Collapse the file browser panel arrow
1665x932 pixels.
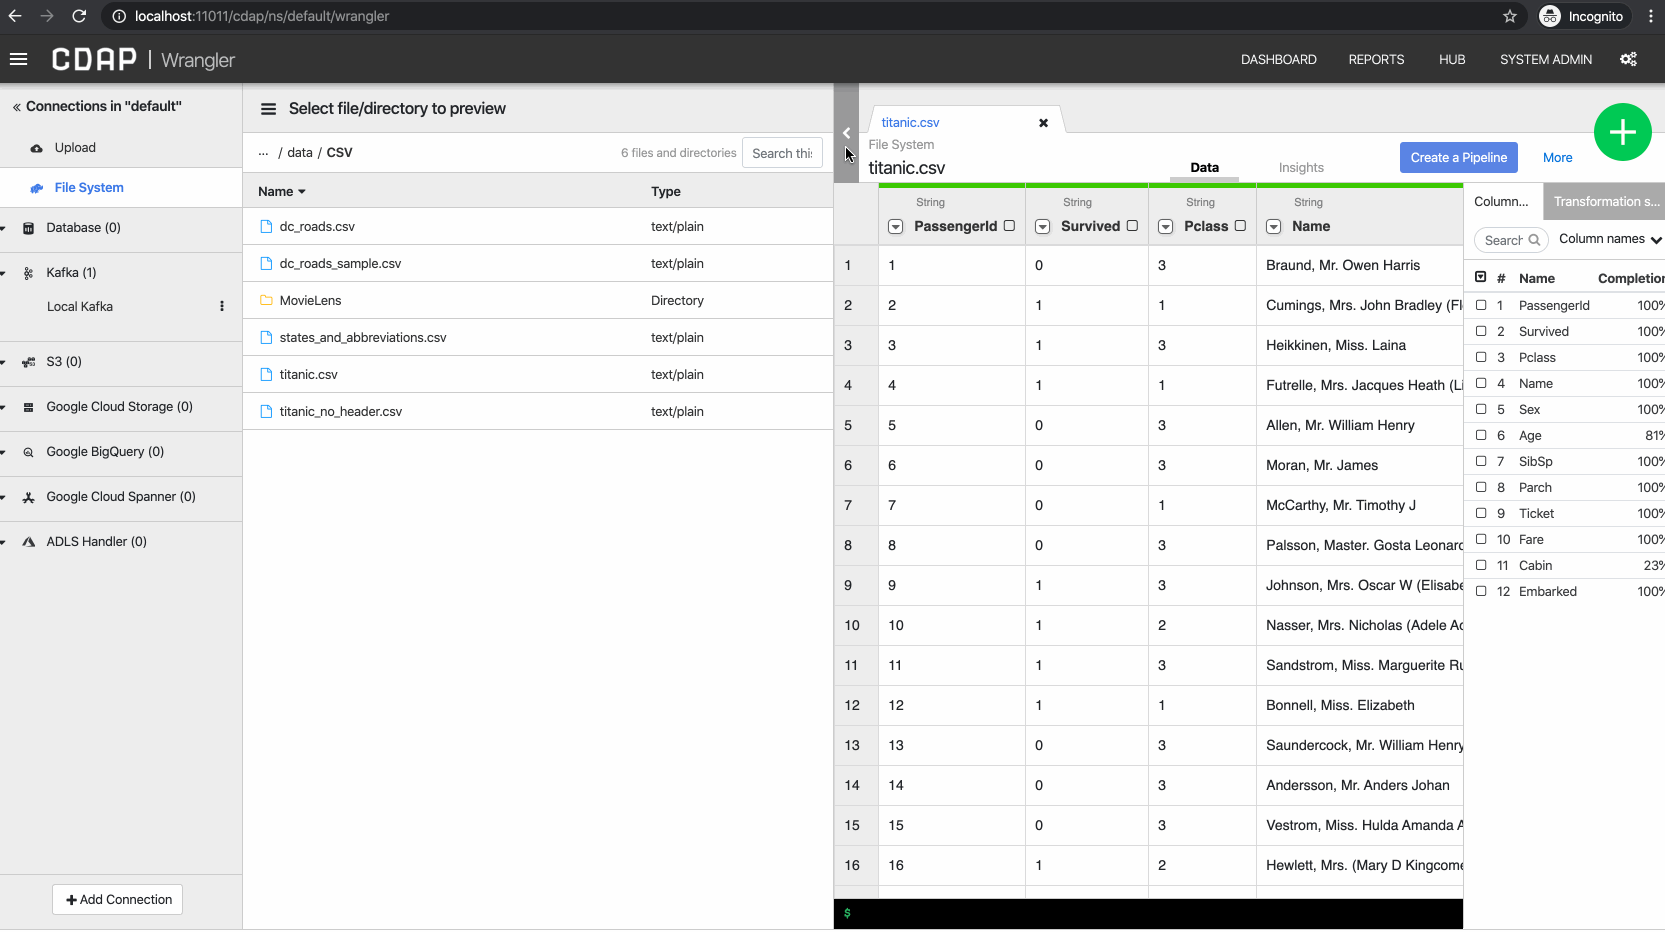[846, 132]
